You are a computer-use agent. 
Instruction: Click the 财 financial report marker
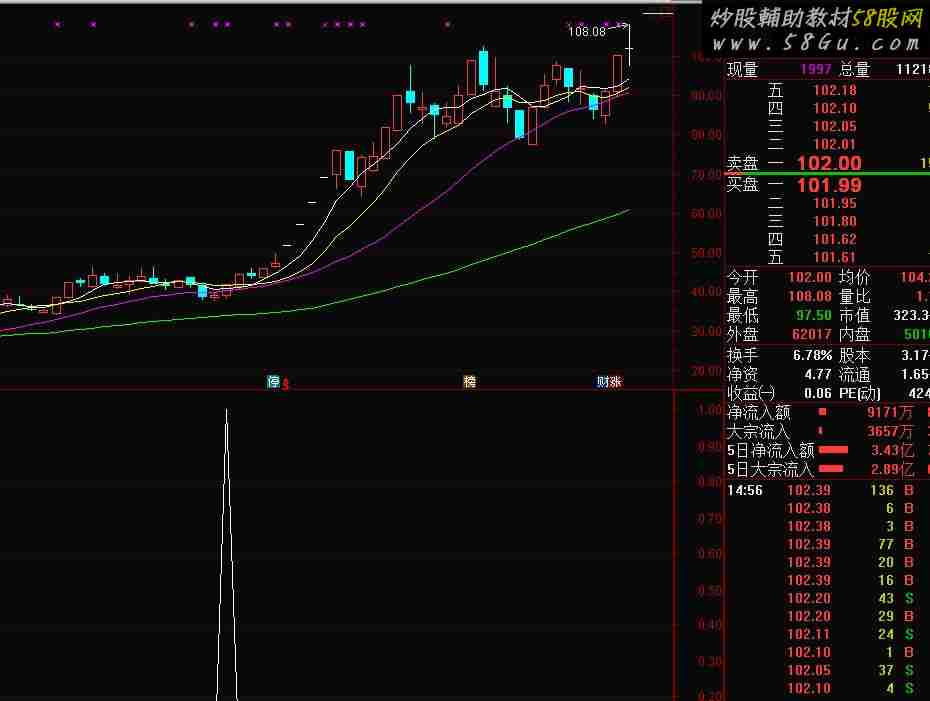[x=603, y=381]
